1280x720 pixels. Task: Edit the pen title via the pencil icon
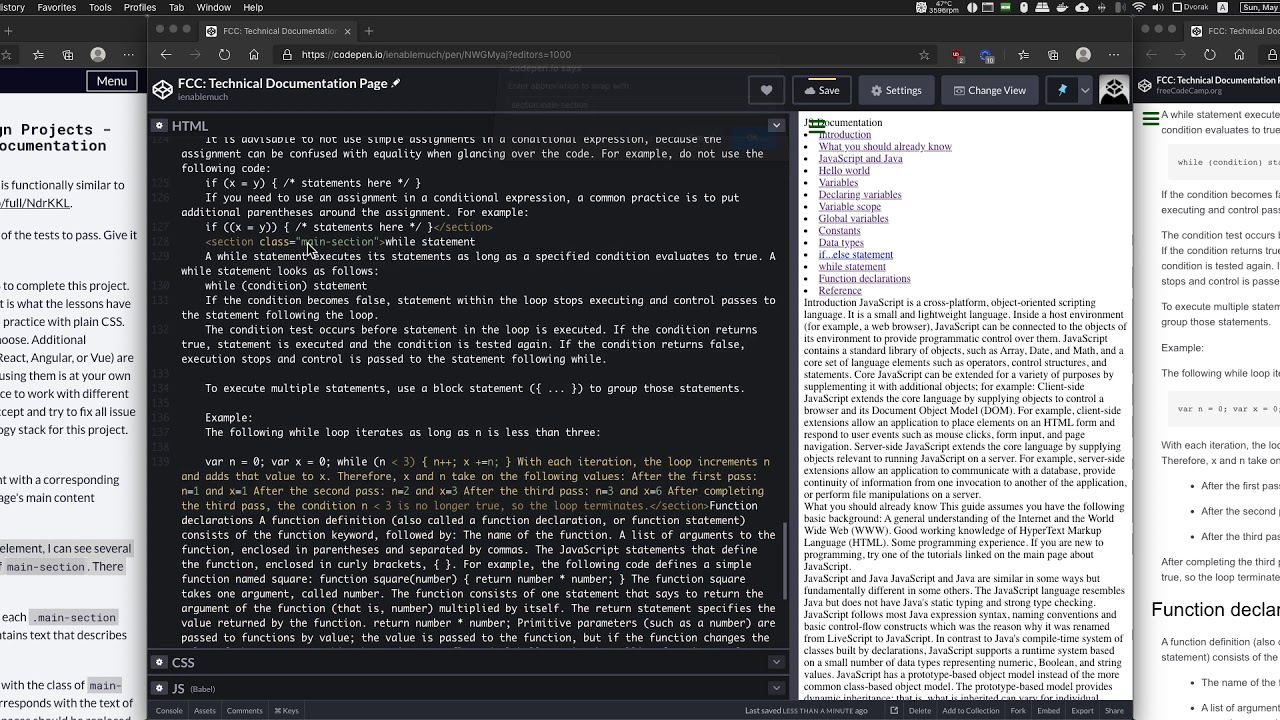396,83
